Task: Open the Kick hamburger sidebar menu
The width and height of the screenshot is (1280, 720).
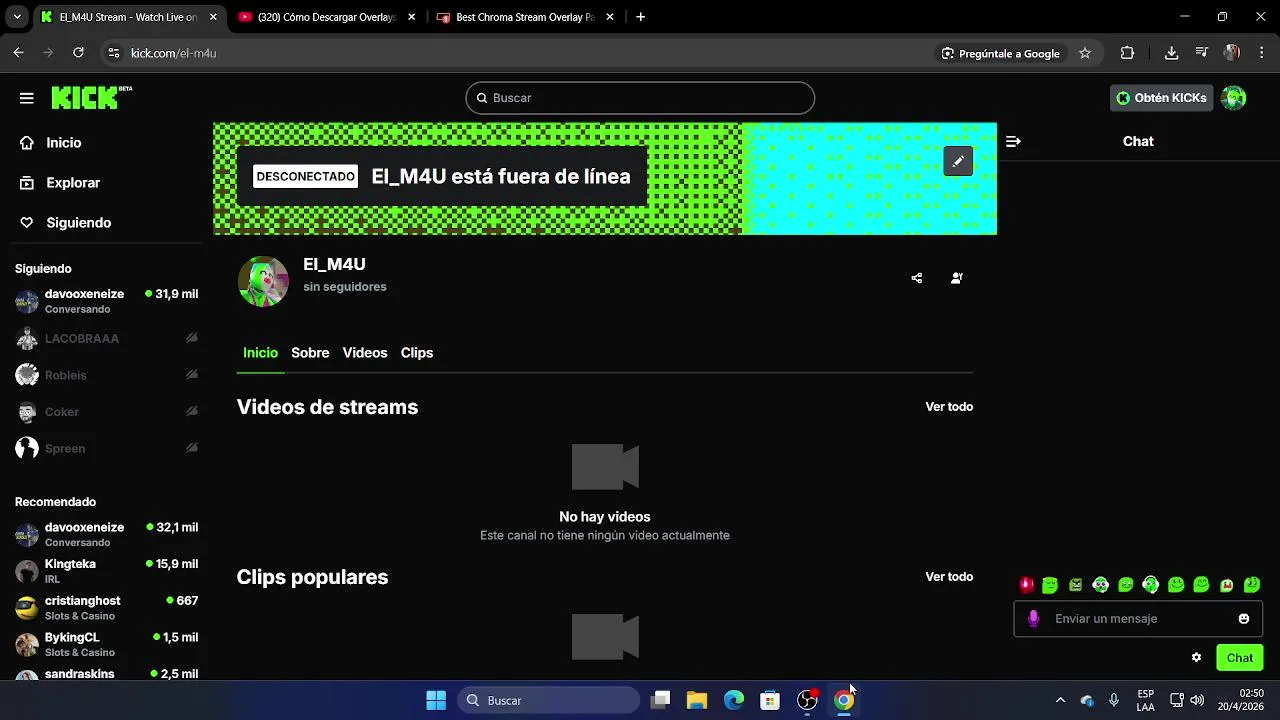Action: click(x=27, y=98)
